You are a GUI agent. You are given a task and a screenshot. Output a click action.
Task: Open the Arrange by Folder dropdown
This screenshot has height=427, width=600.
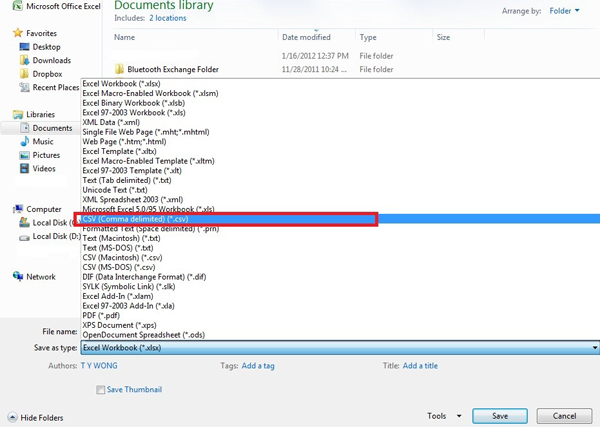[564, 11]
